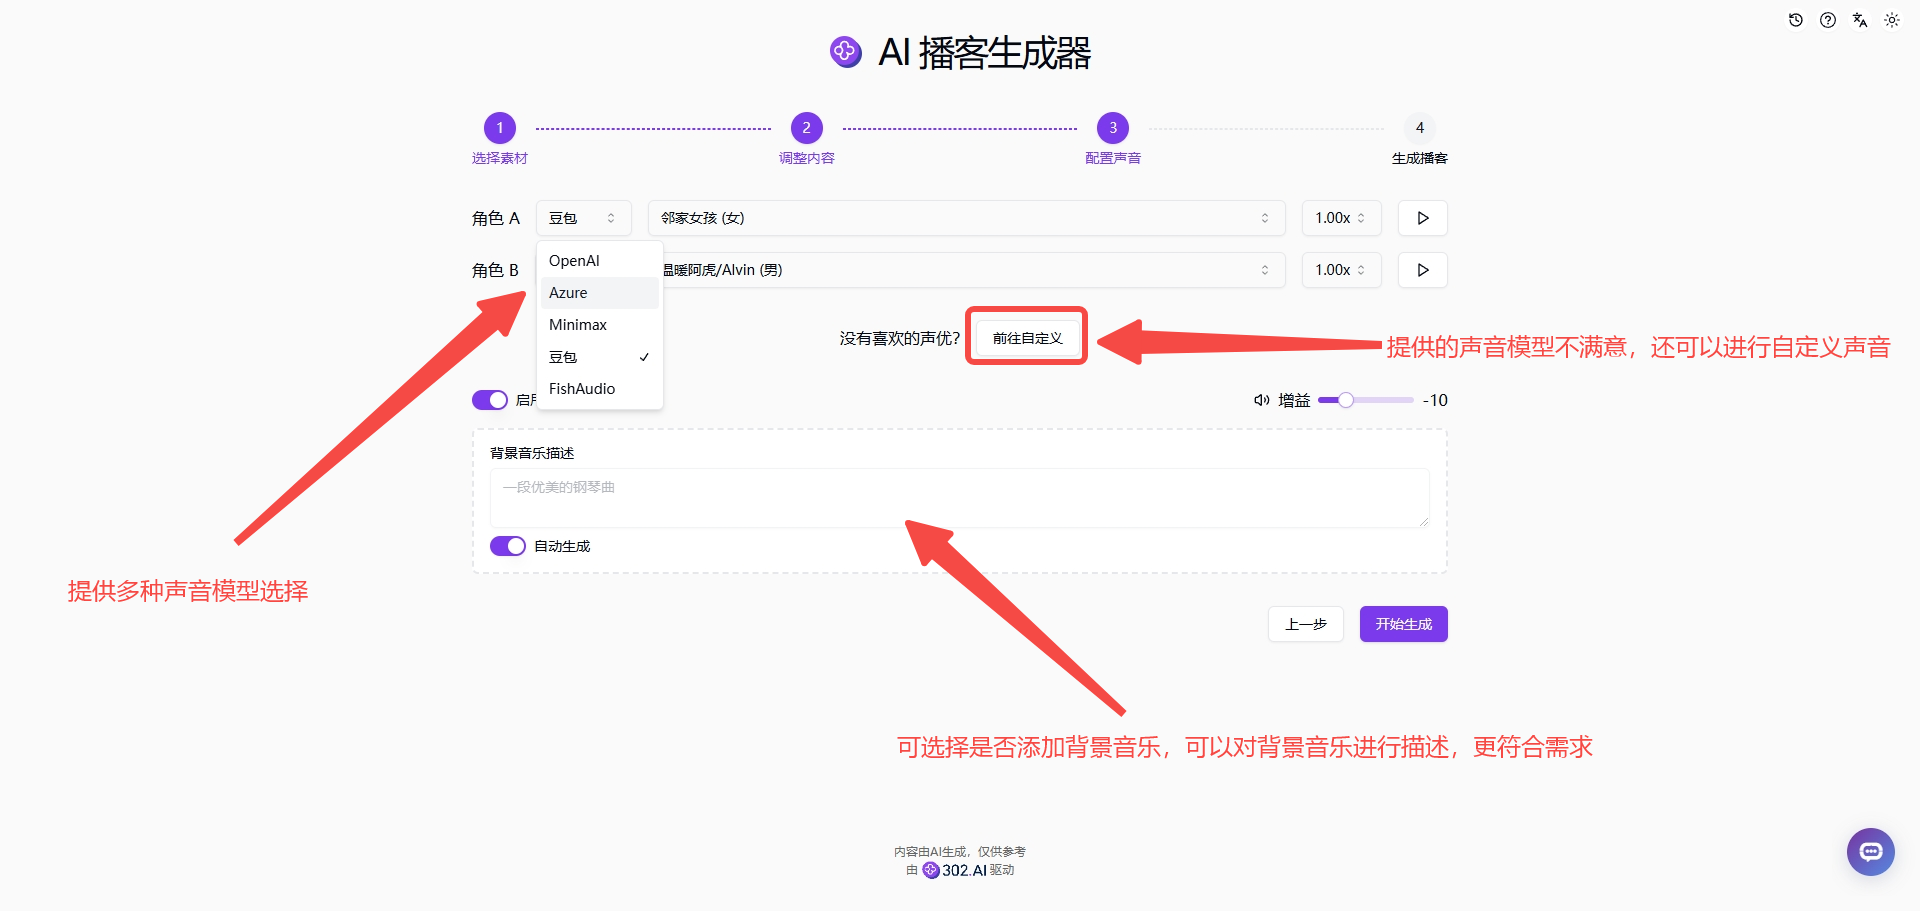Click the 增益 volume speaker icon
This screenshot has width=1920, height=911.
click(1262, 400)
